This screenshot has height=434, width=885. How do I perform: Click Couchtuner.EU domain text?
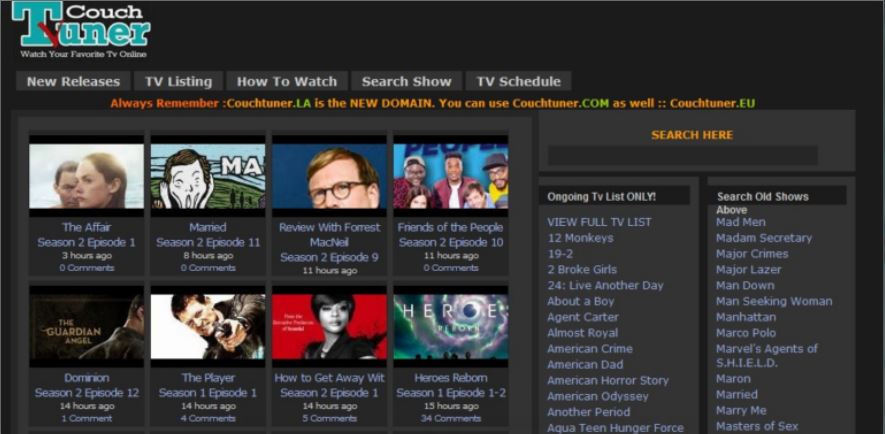(x=712, y=103)
